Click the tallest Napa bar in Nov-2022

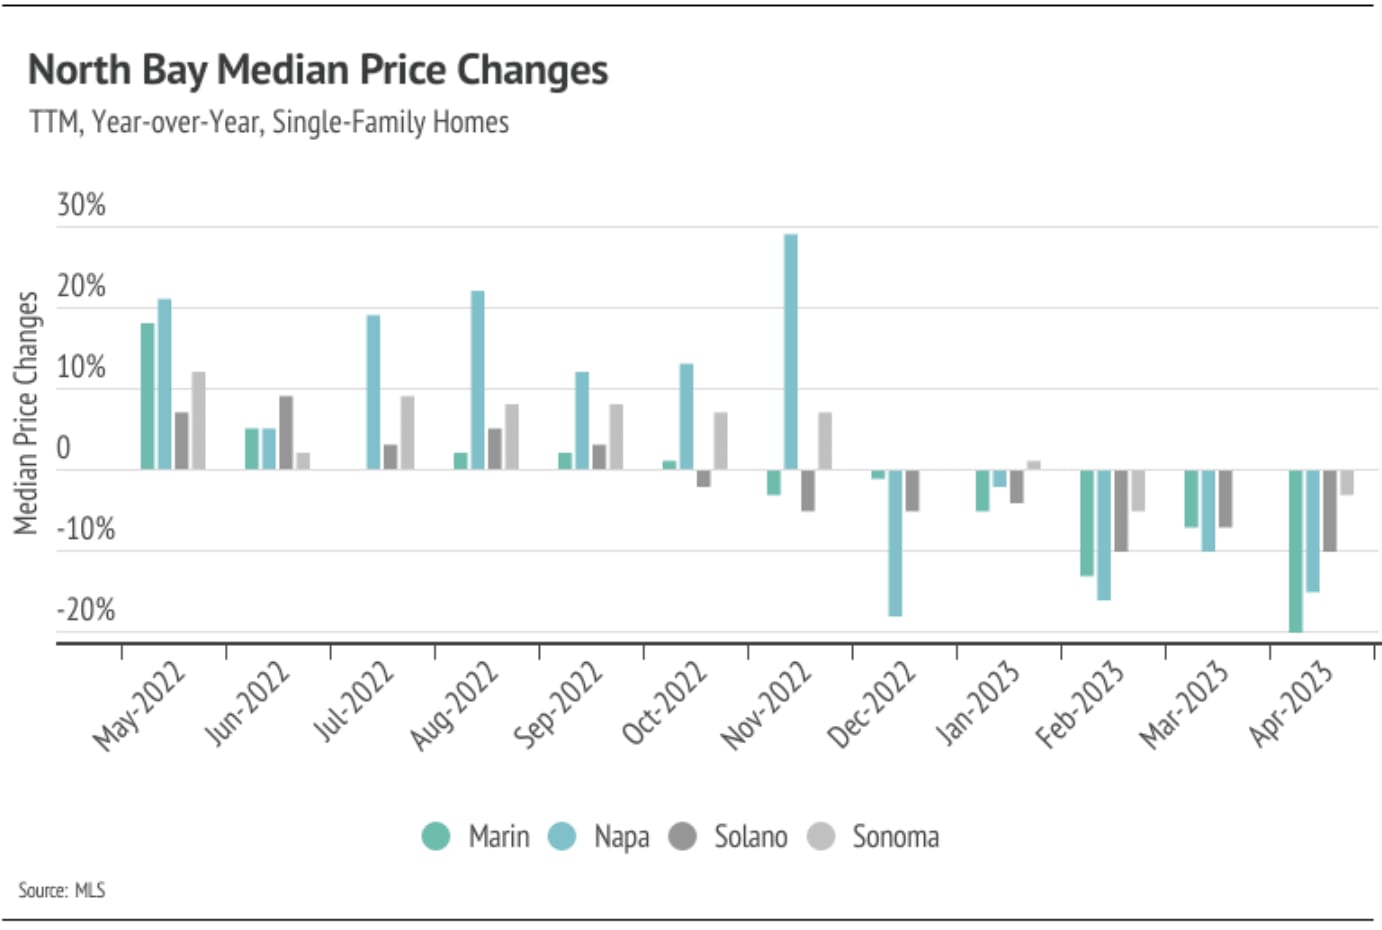790,351
